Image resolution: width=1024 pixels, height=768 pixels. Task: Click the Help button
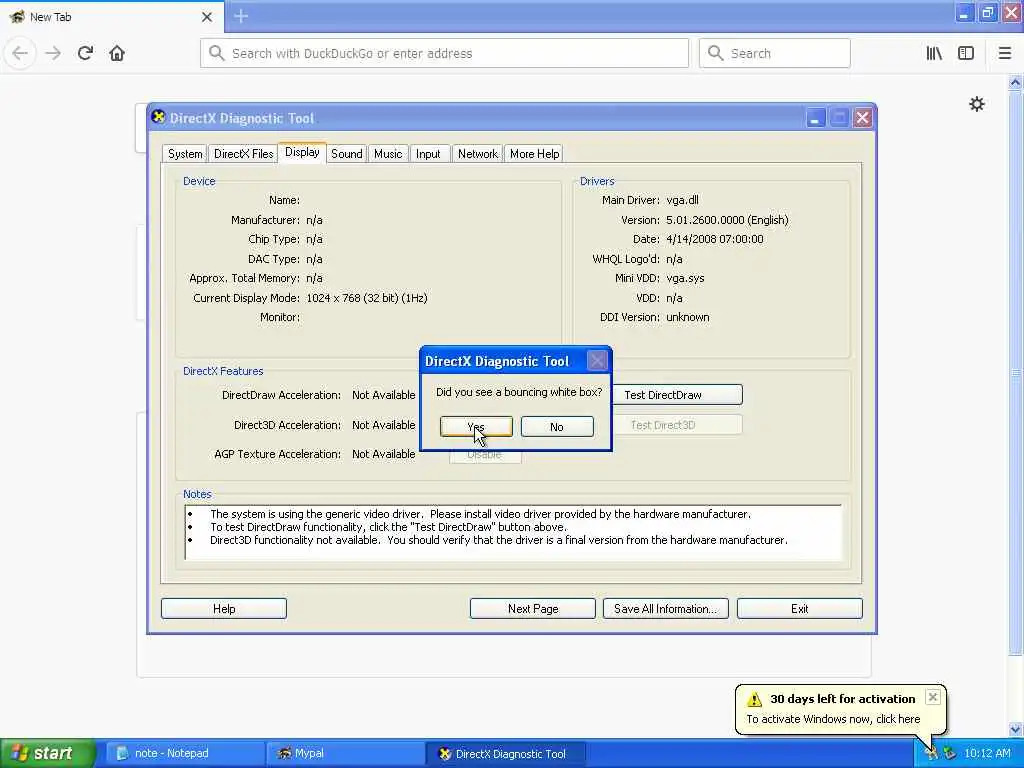[x=224, y=609]
